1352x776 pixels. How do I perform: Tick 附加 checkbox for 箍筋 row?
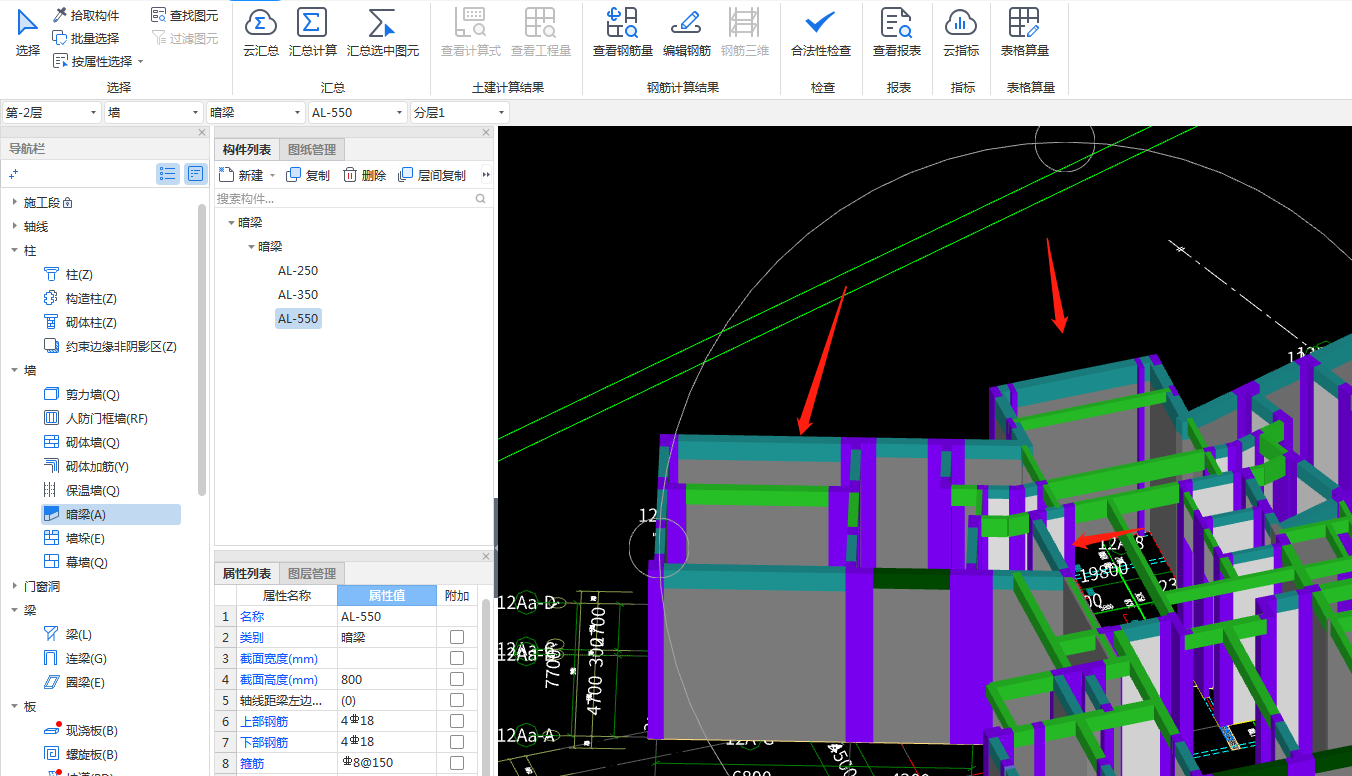tap(457, 763)
